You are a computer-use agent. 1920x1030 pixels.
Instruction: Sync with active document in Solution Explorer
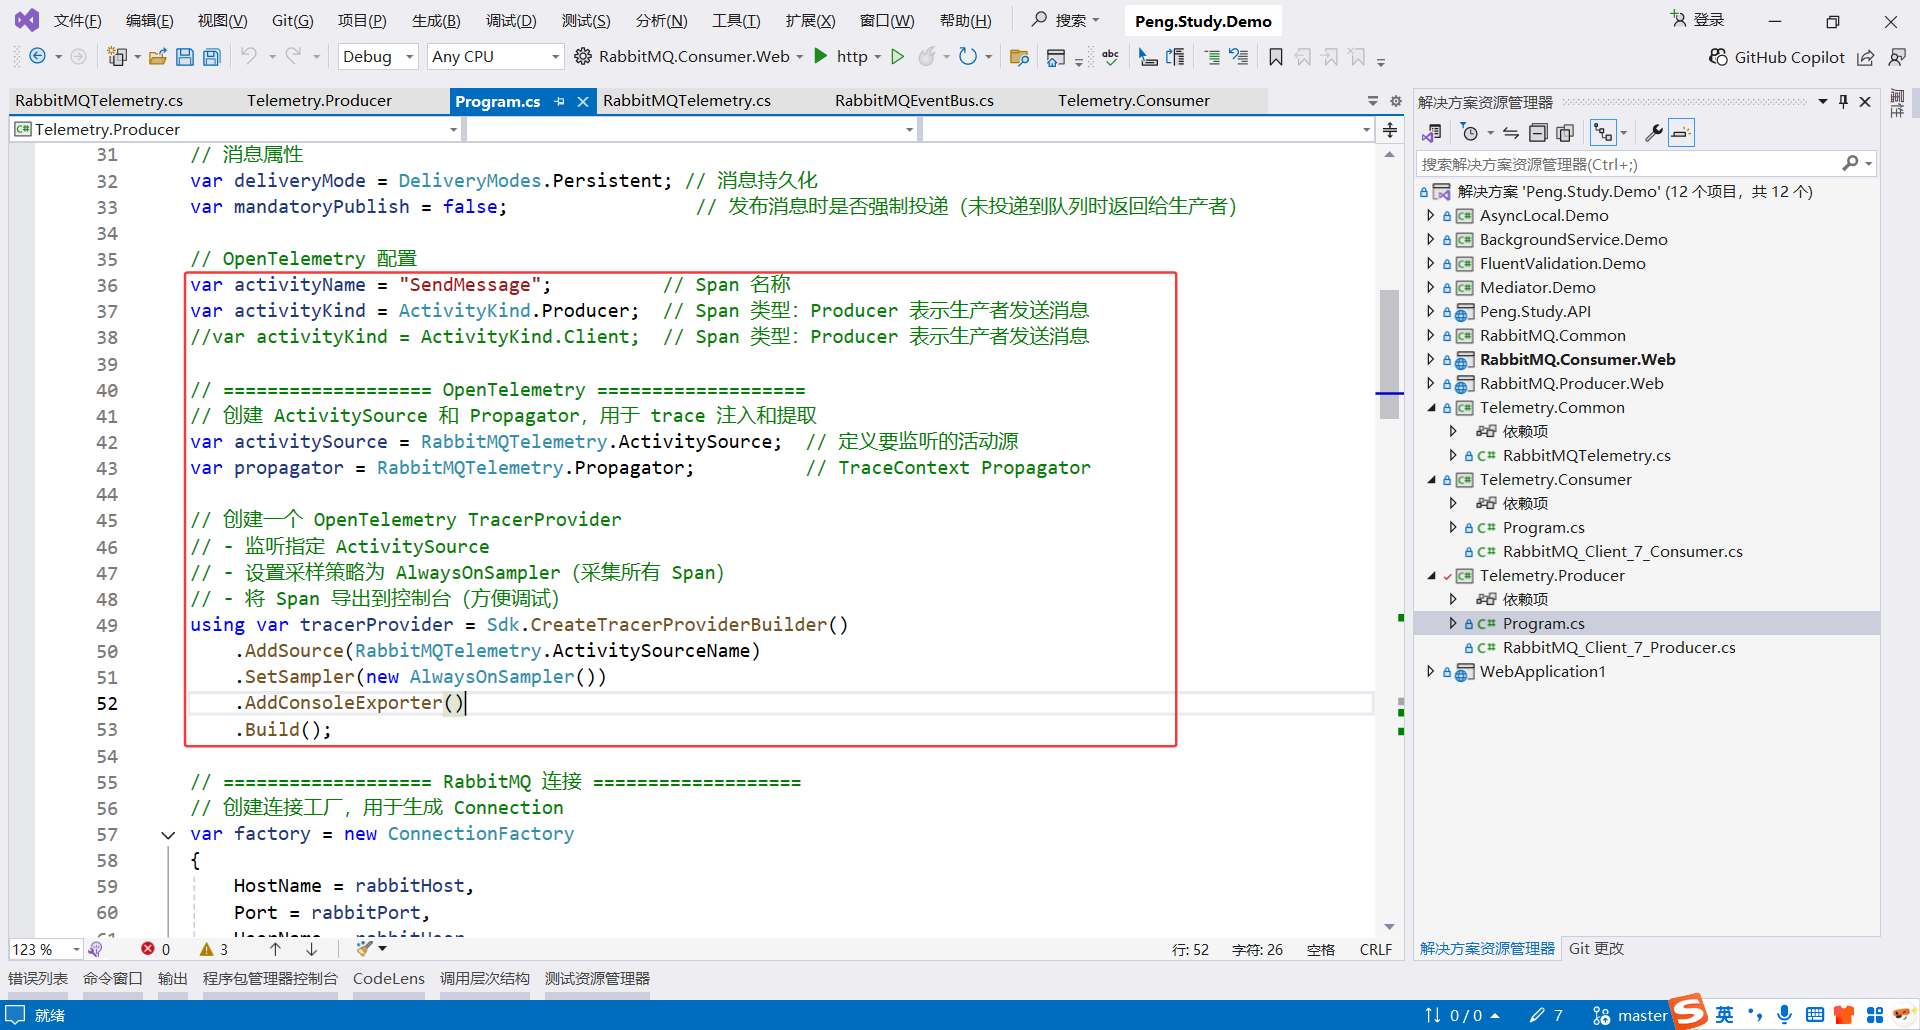[1511, 133]
